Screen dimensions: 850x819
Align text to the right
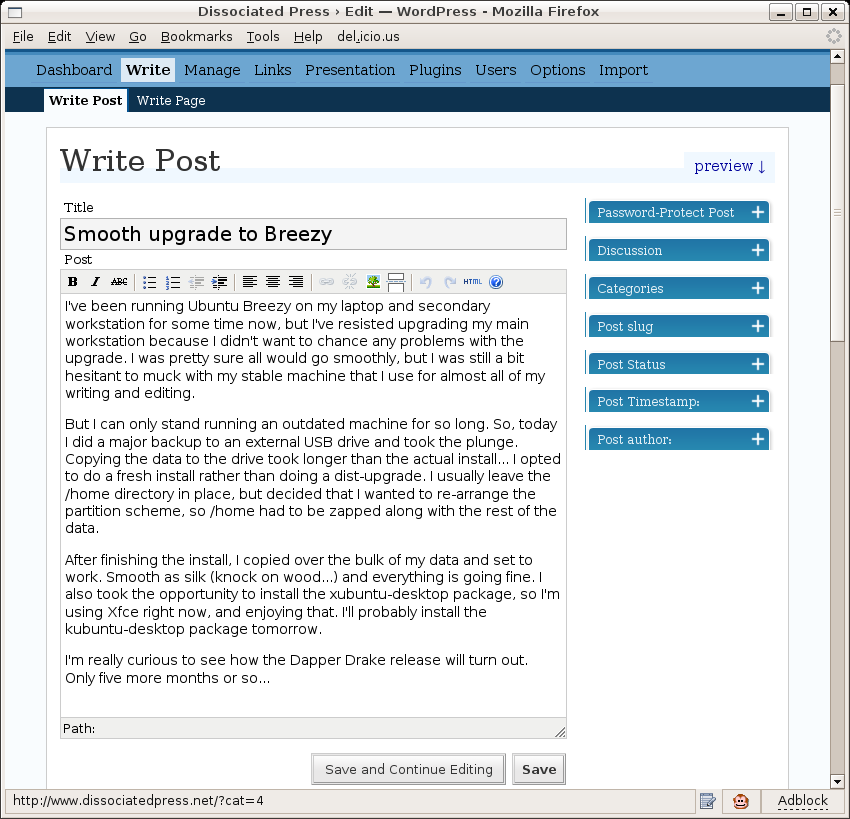pos(296,282)
